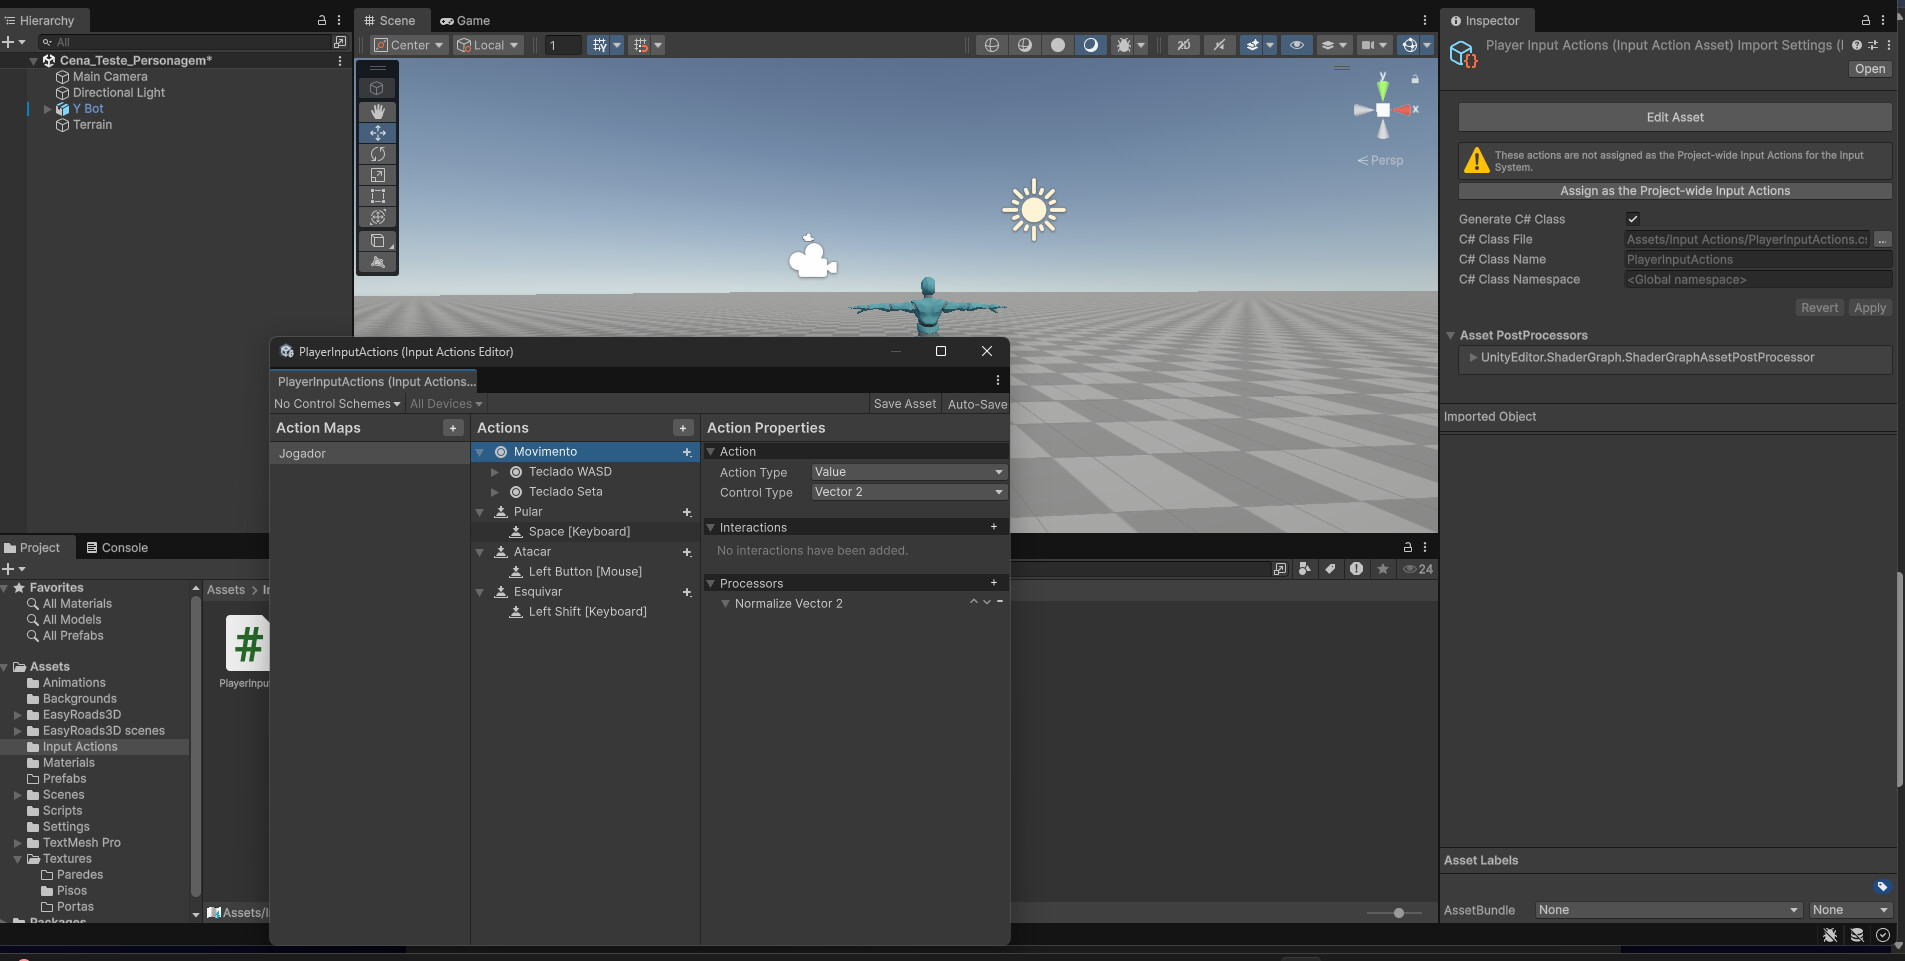Click the Apply button

[x=1869, y=308]
